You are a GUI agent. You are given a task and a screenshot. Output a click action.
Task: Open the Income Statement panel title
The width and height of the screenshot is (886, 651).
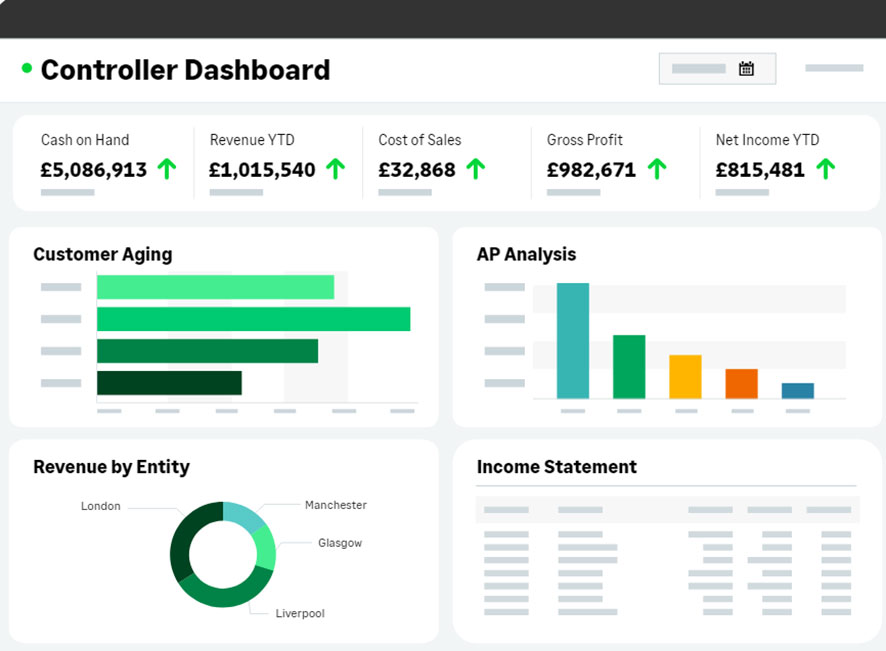tap(556, 467)
